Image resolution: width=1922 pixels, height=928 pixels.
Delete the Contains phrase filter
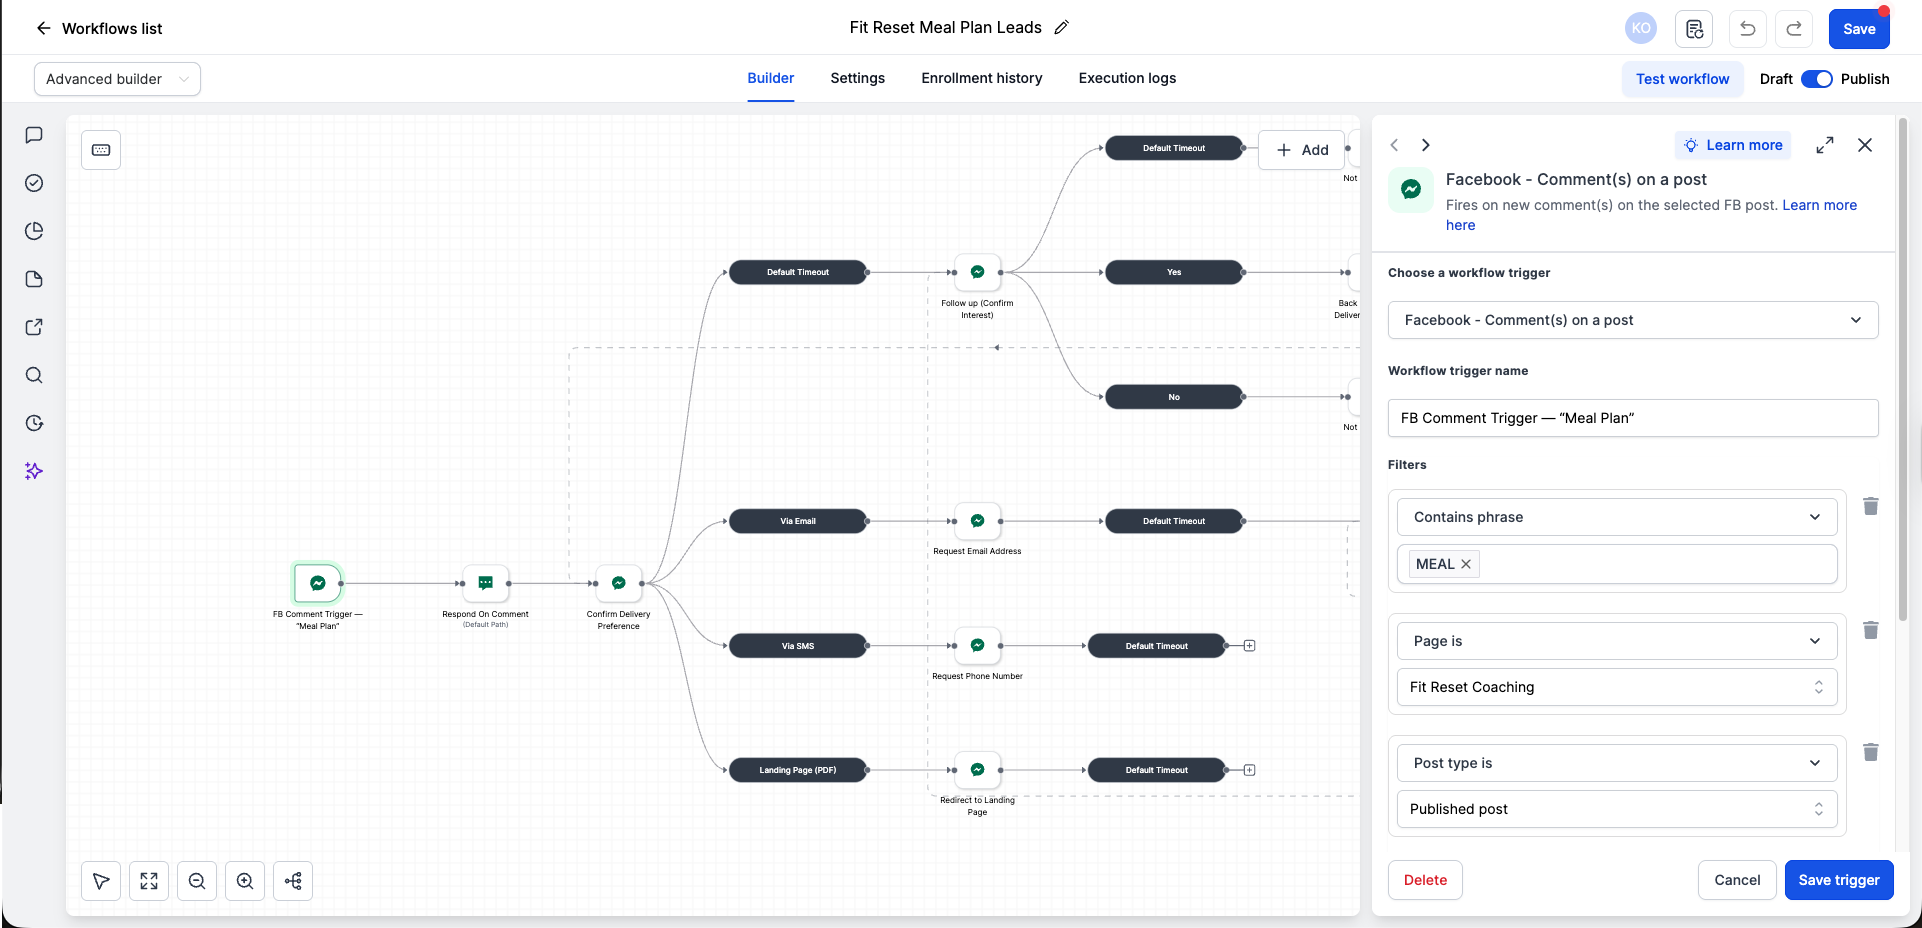tap(1871, 506)
